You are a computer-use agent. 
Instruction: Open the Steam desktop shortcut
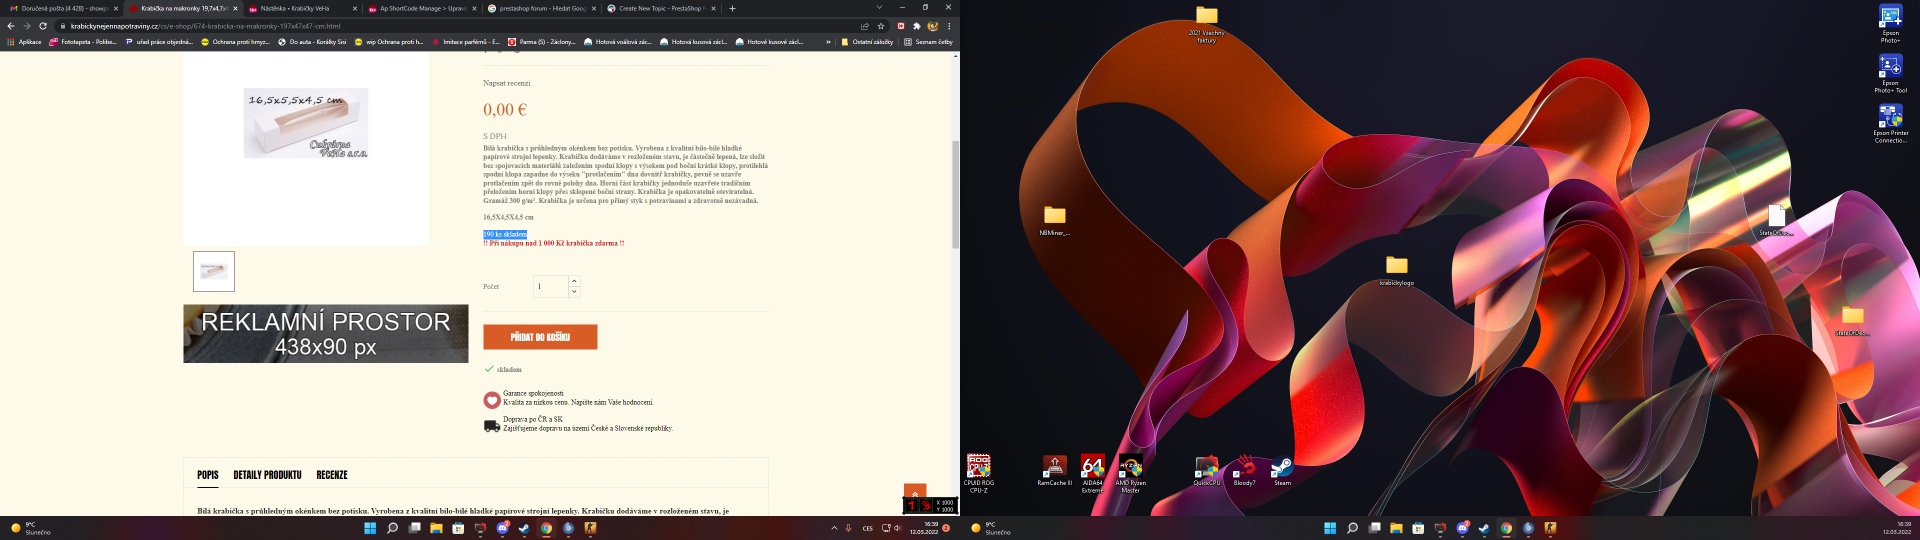pos(1282,468)
